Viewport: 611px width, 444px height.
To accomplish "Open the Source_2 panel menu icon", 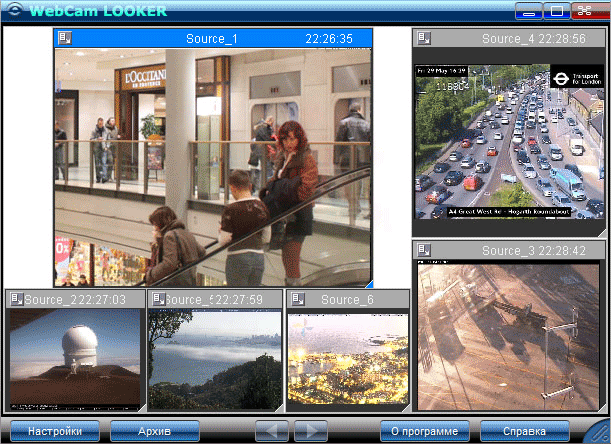I will coord(17,299).
